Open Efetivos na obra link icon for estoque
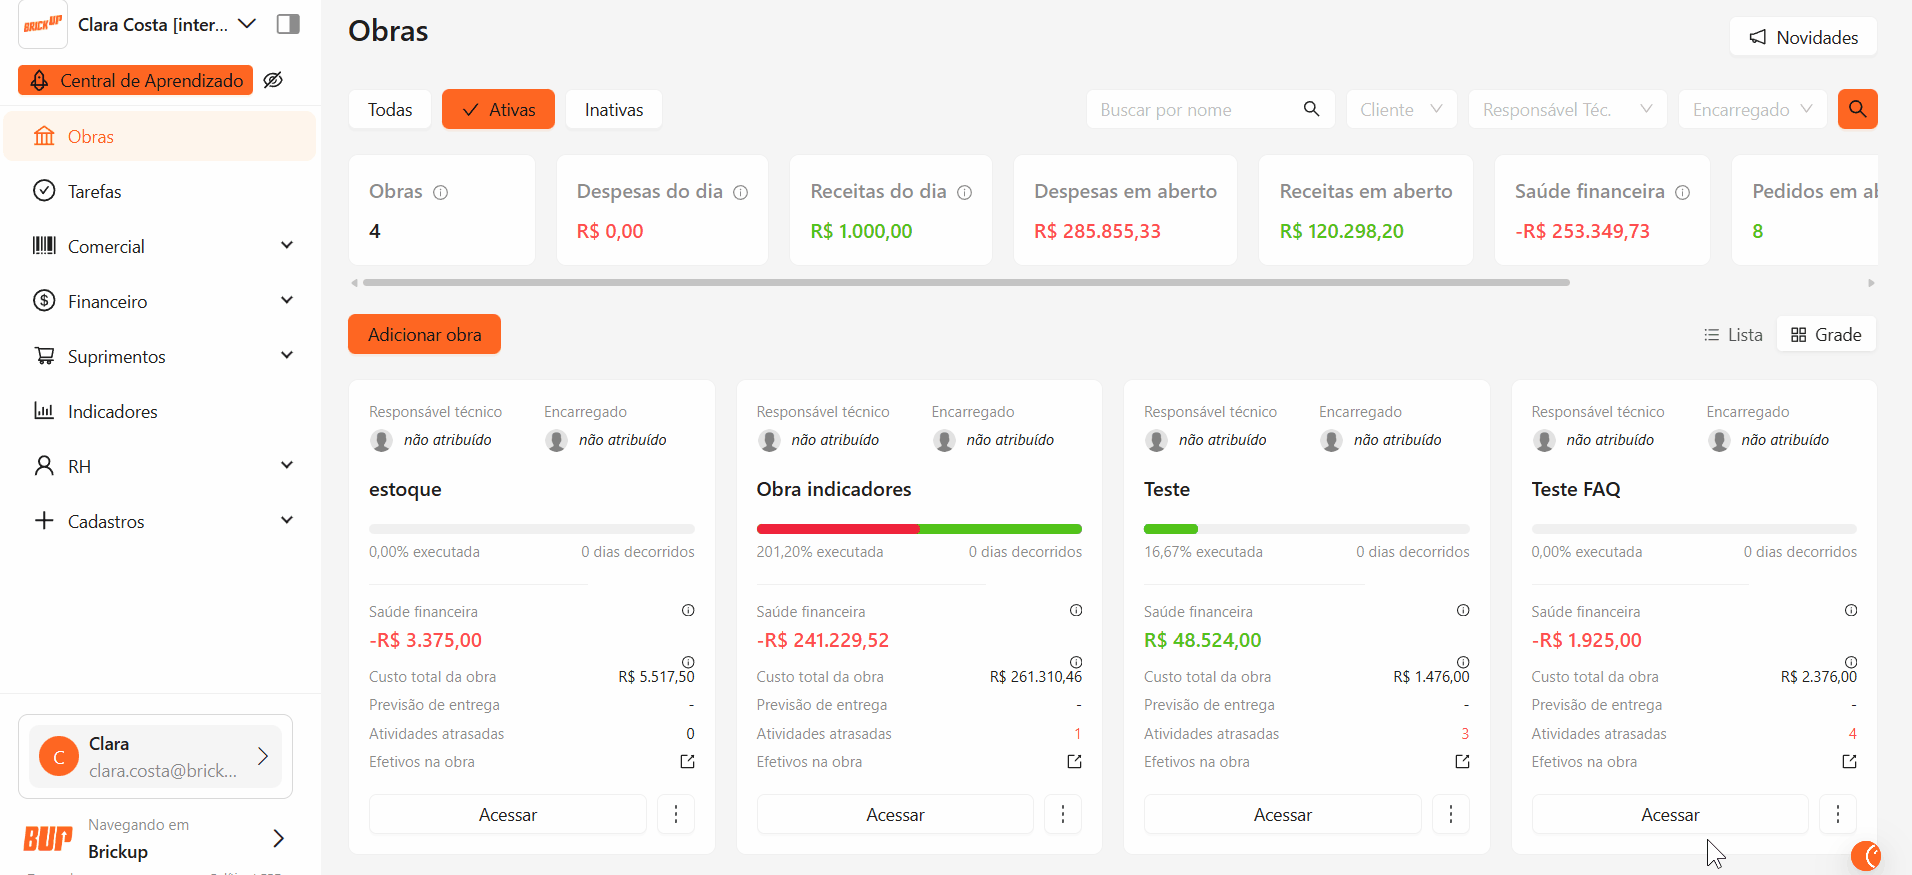The image size is (1912, 875). [x=687, y=762]
